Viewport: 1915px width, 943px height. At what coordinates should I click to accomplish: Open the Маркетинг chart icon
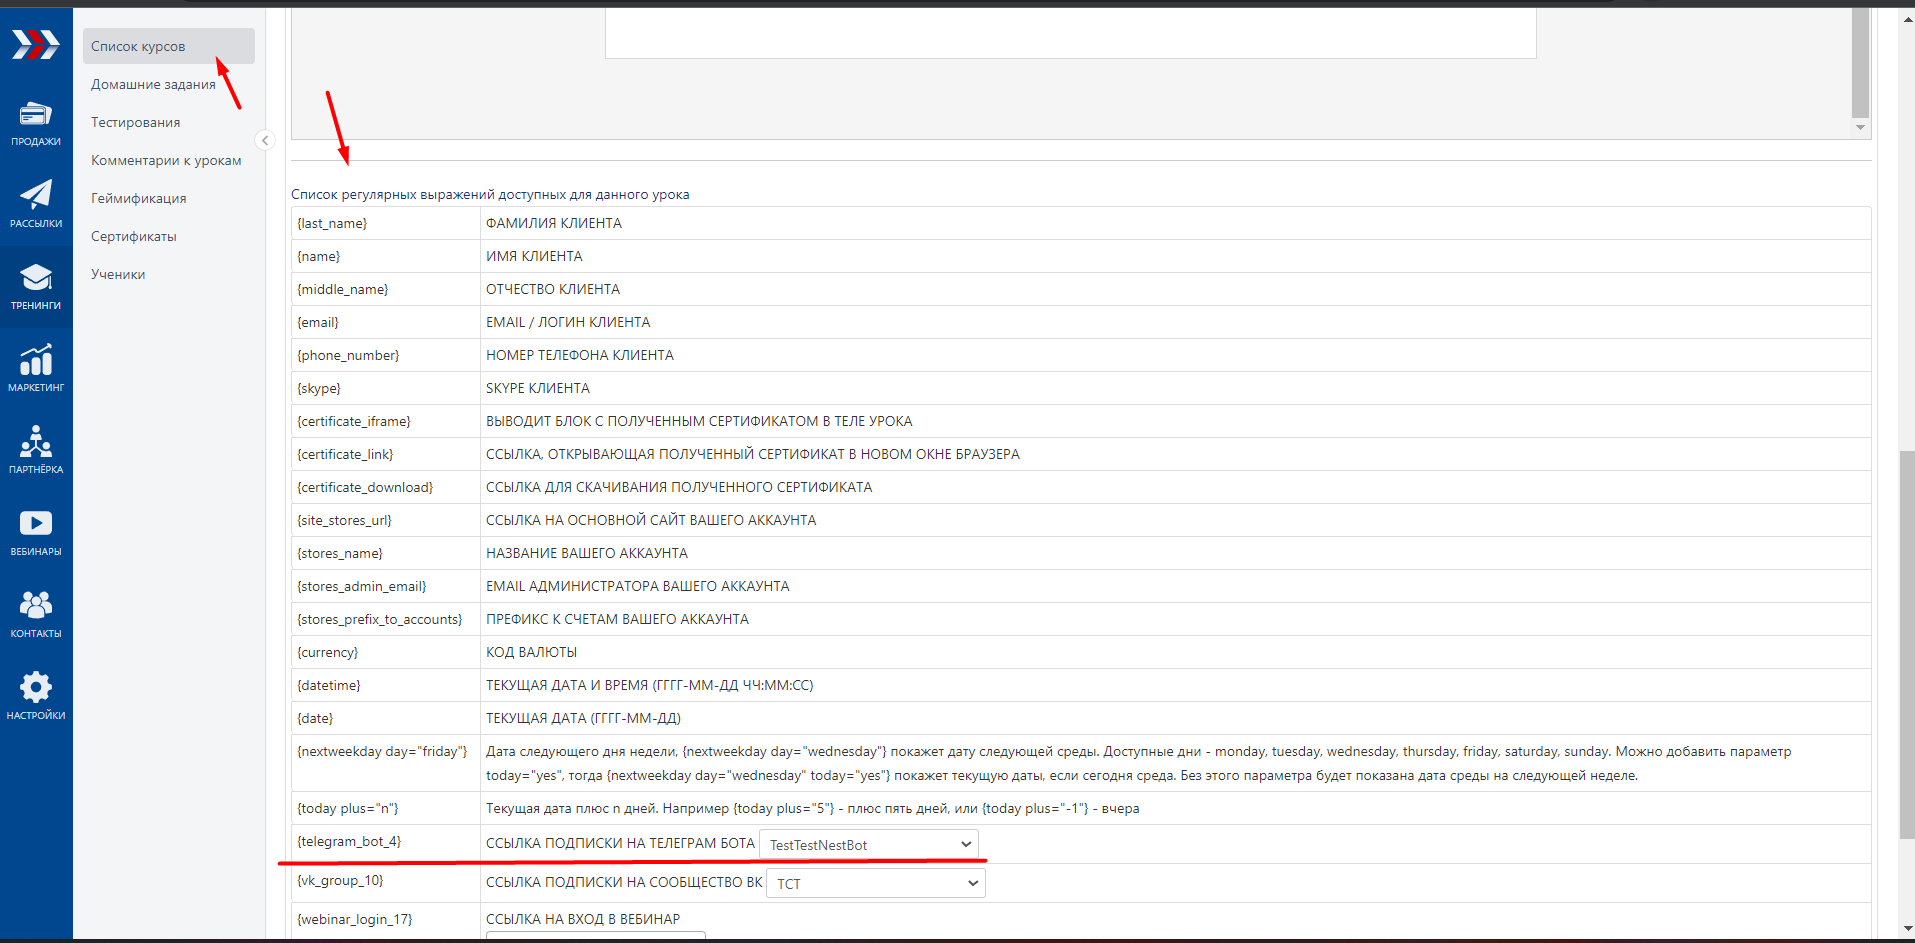coord(36,368)
